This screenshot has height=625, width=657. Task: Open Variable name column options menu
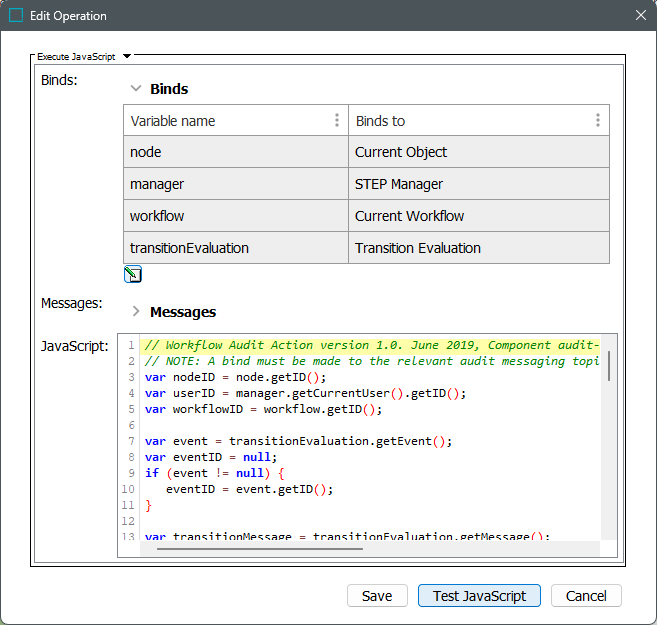click(336, 121)
